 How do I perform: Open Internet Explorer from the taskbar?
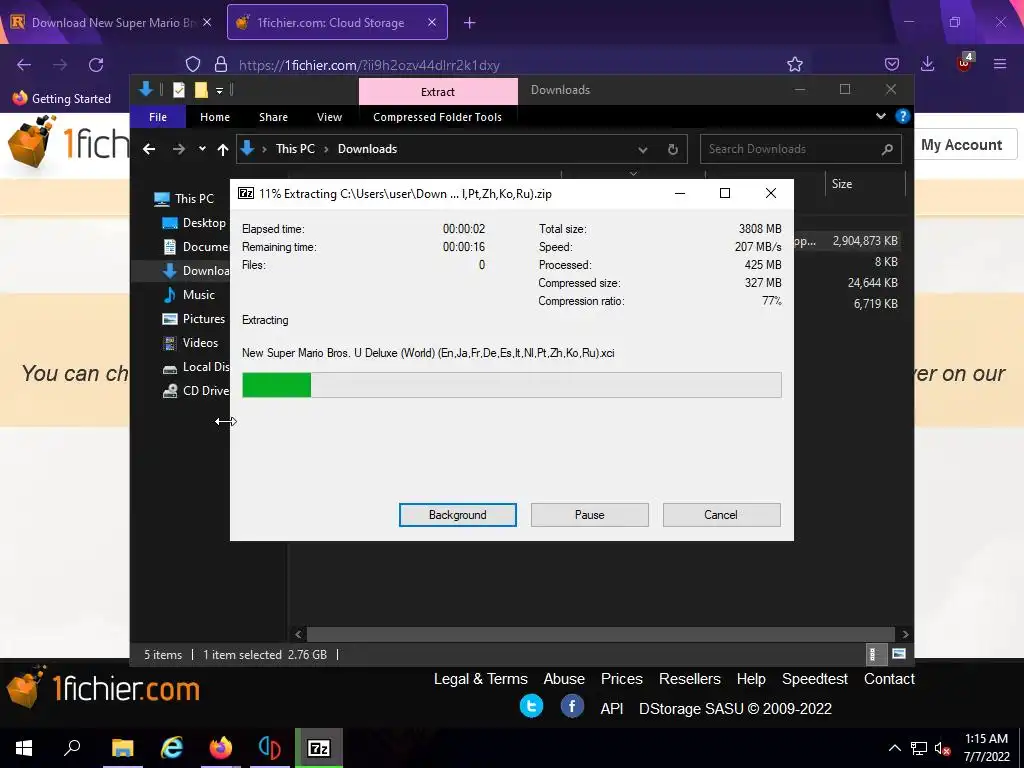(x=172, y=748)
